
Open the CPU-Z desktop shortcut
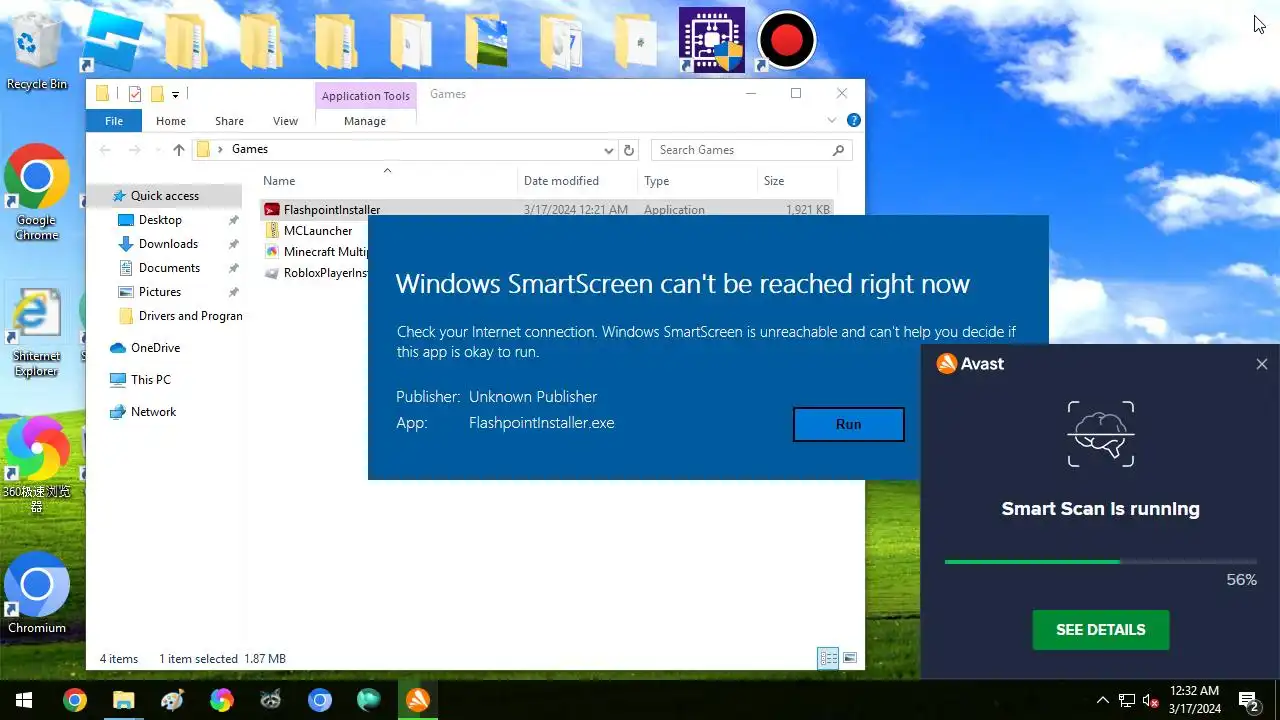tap(712, 40)
